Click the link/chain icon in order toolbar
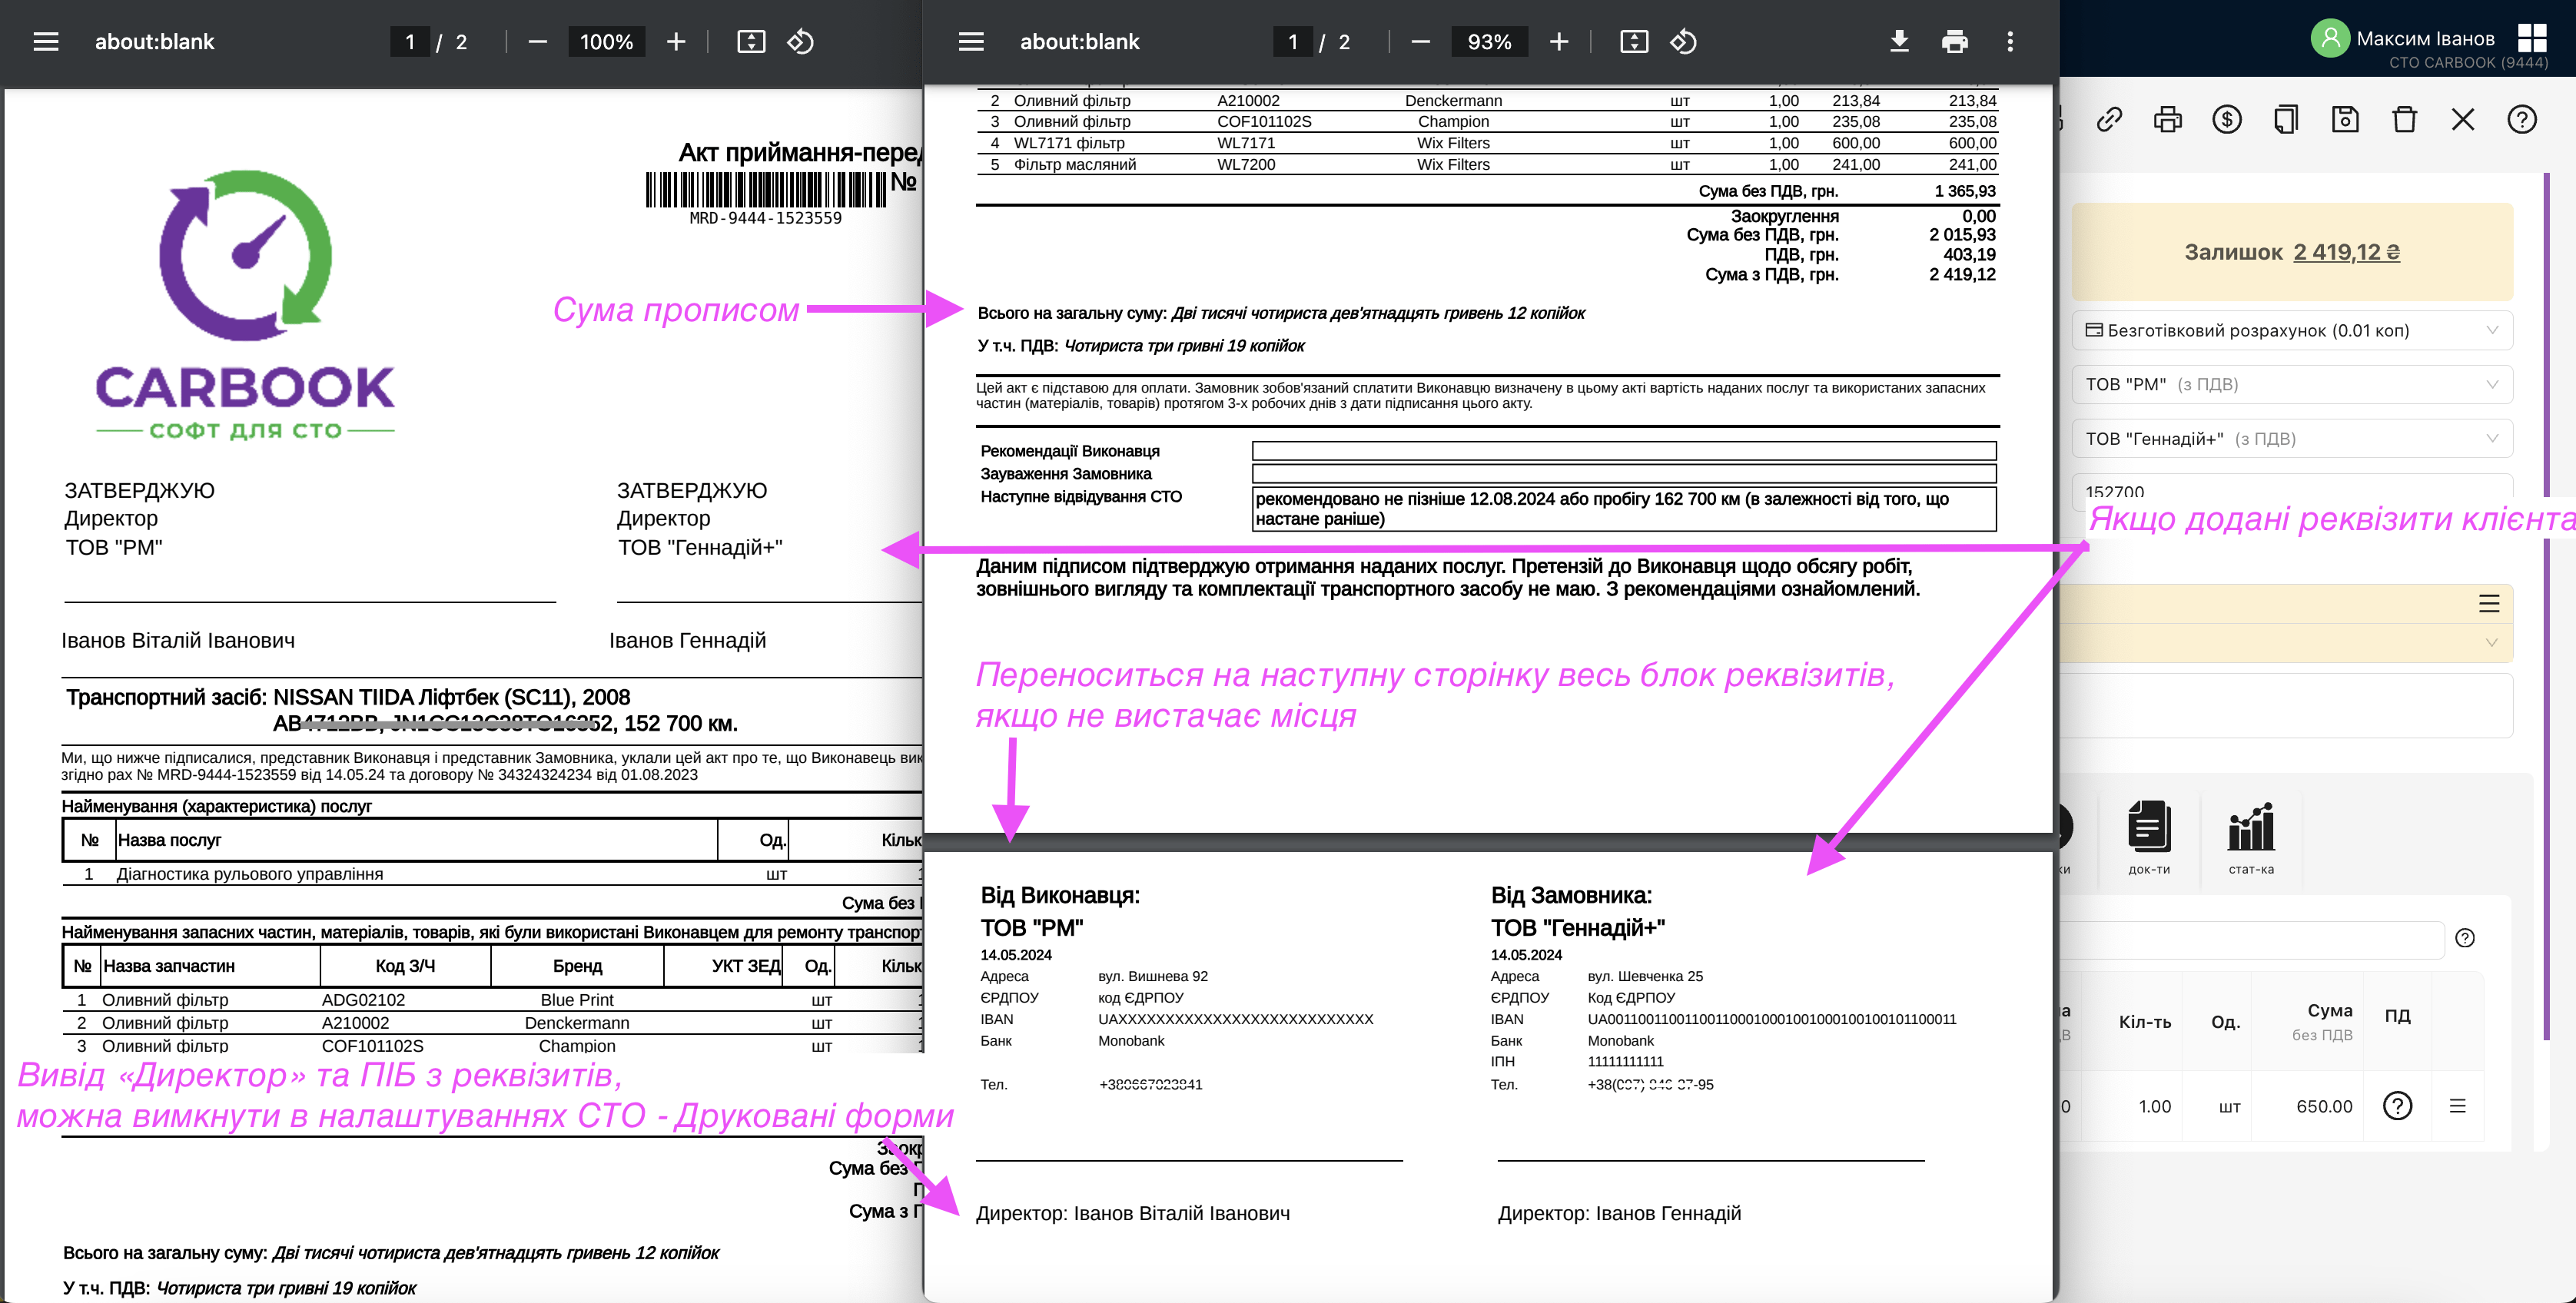2576x1303 pixels. tap(2109, 120)
